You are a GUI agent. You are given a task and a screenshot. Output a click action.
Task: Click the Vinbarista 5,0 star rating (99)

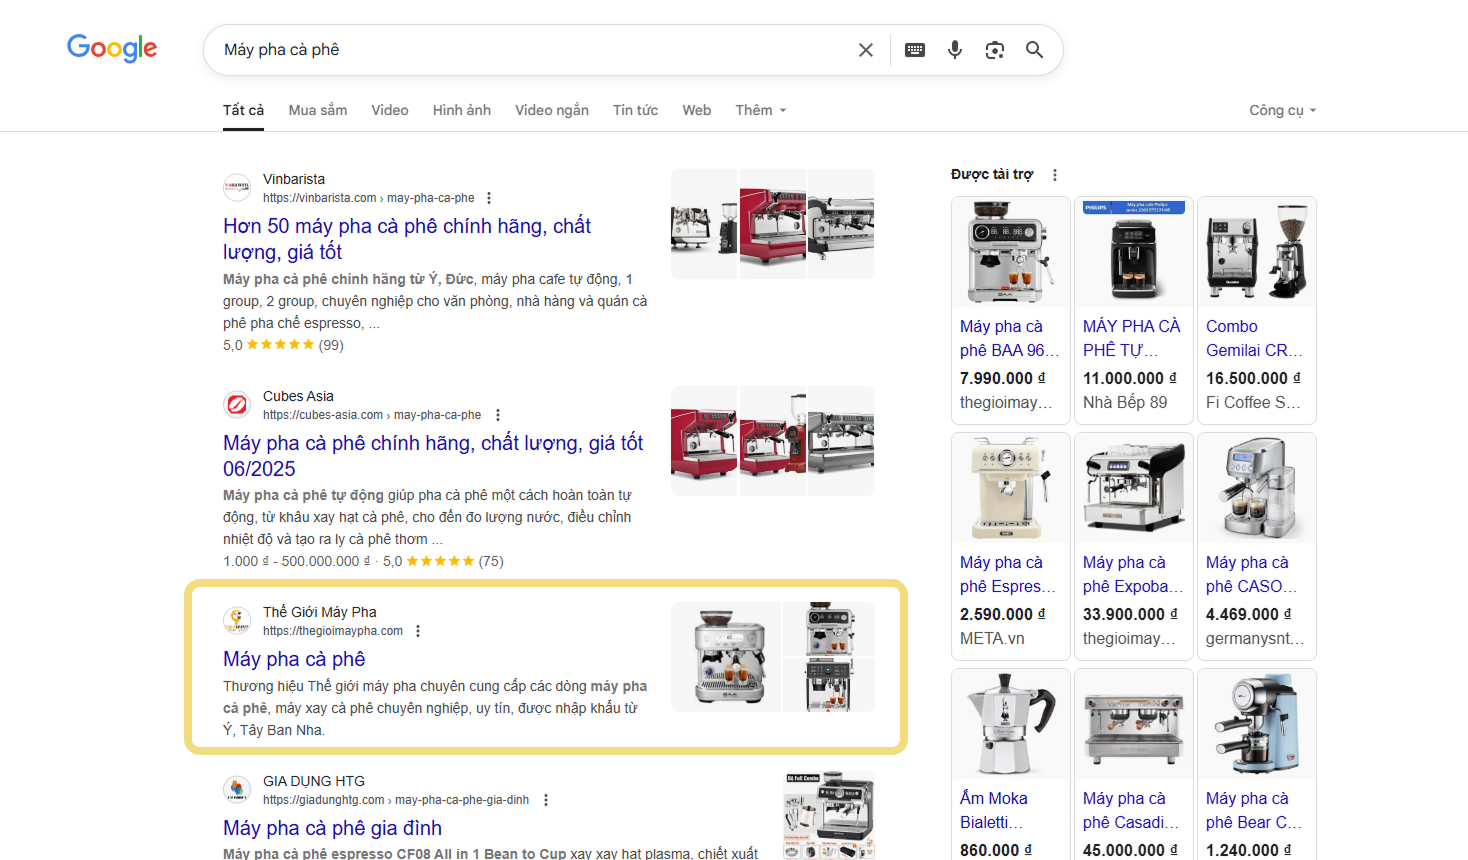click(283, 345)
